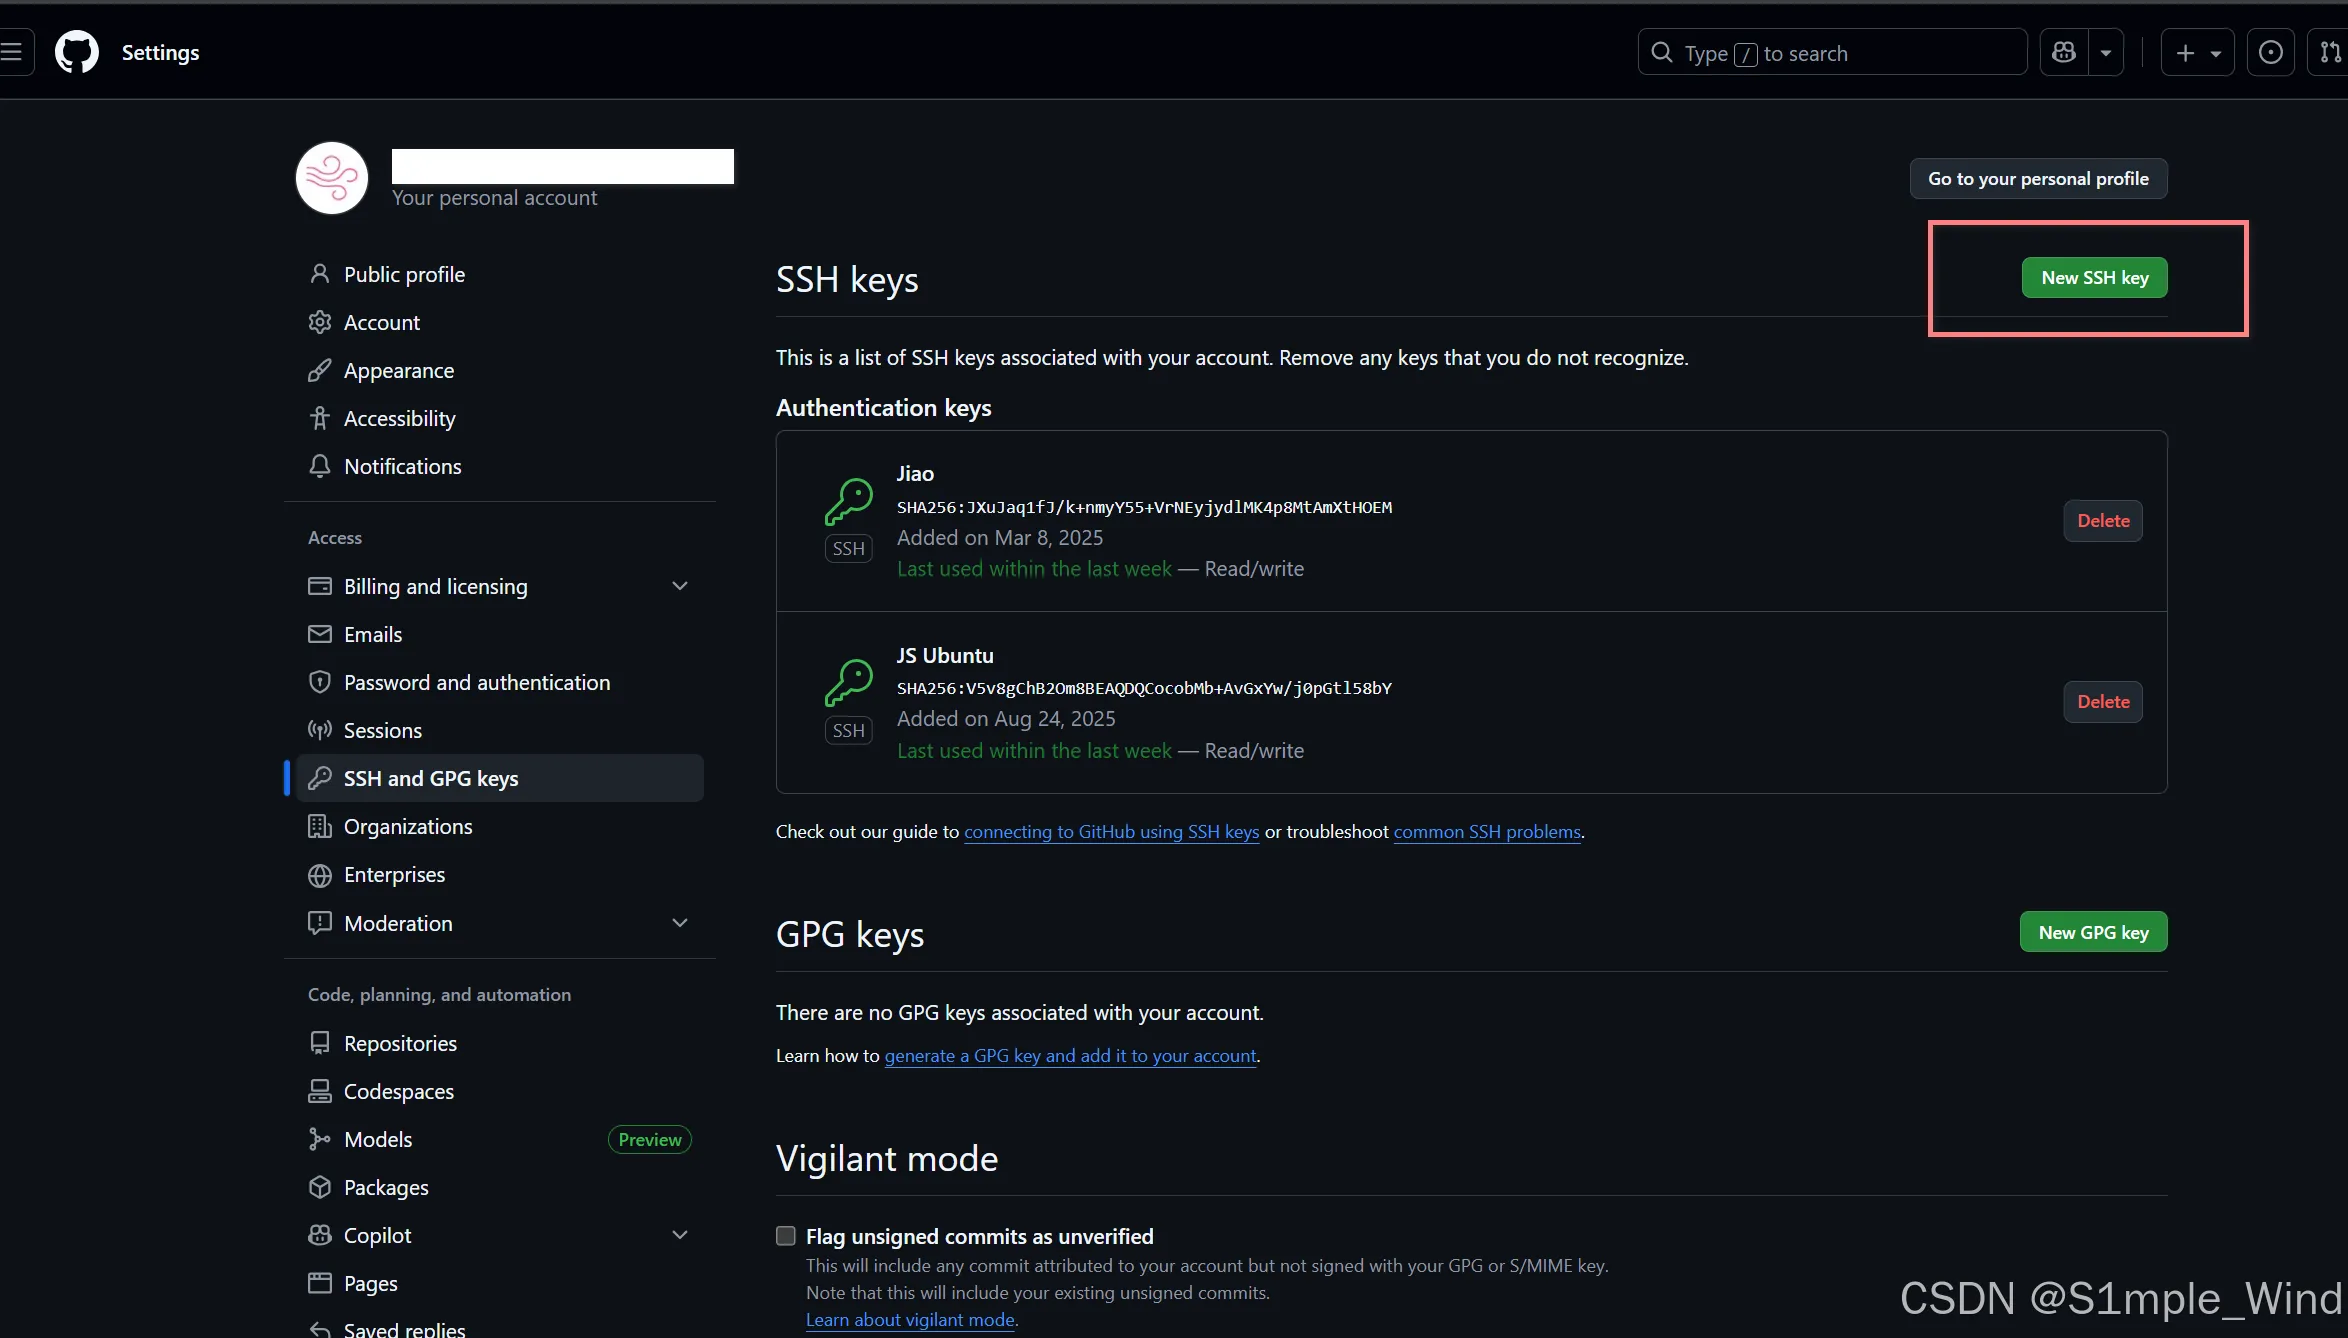Expand the Moderation section chevron
The width and height of the screenshot is (2348, 1338).
point(680,923)
